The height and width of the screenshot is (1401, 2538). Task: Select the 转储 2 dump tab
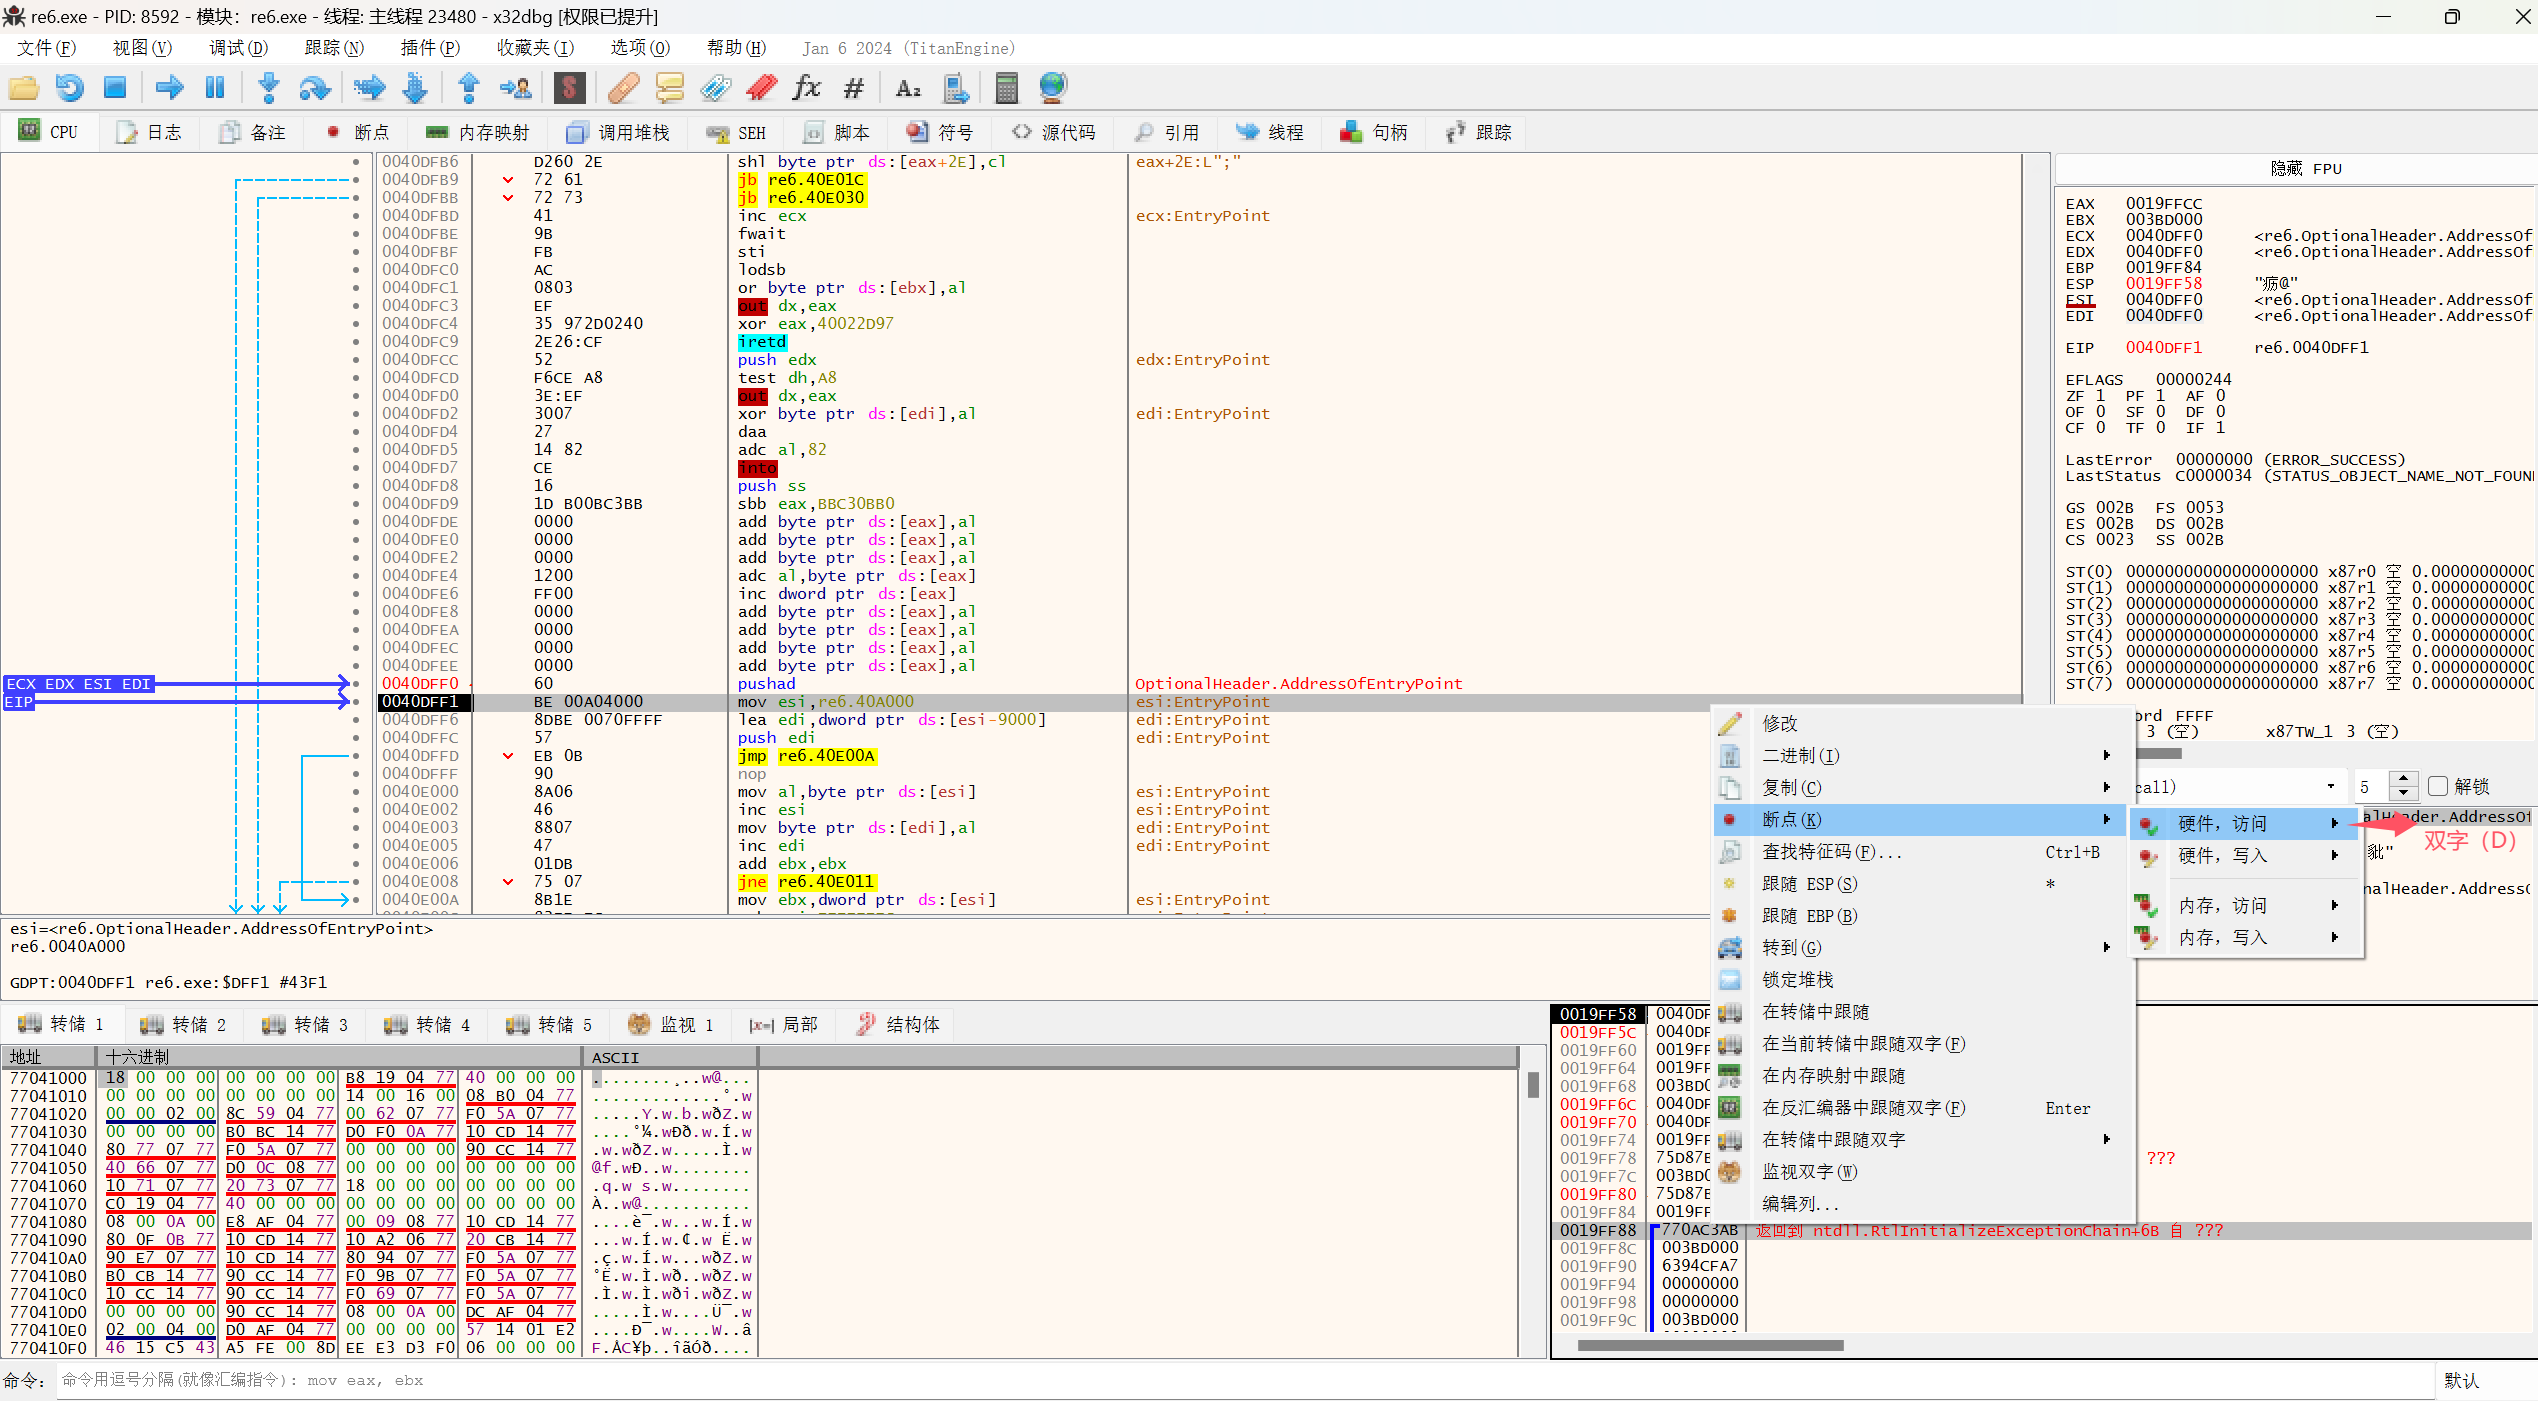tap(184, 1024)
